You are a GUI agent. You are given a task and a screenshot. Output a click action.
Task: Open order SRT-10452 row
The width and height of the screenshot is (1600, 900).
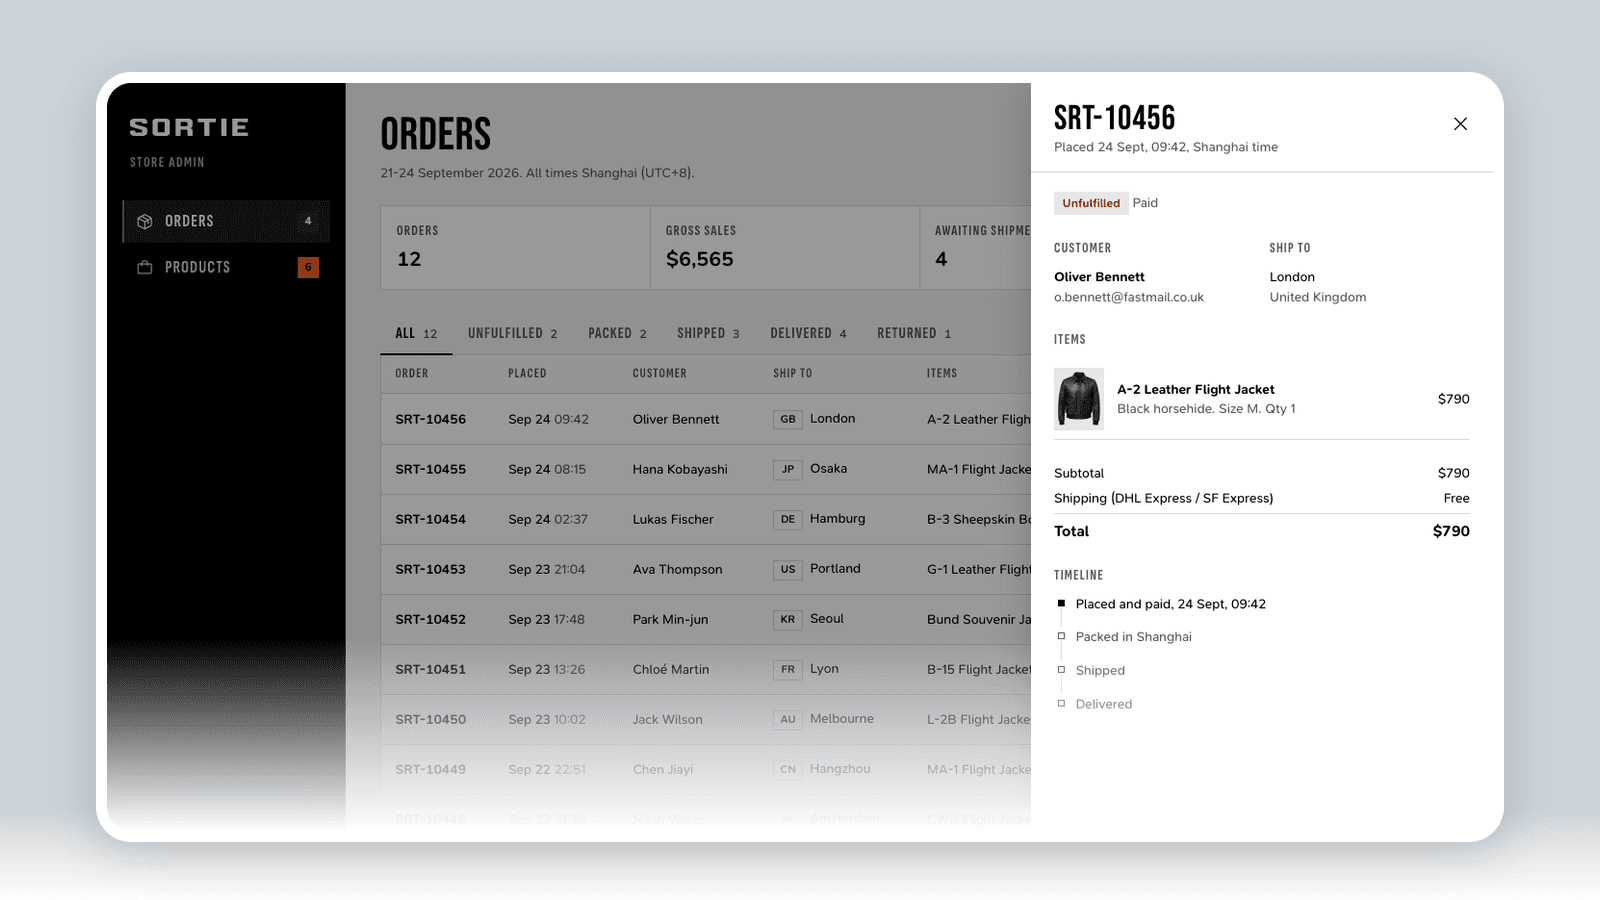pyautogui.click(x=706, y=619)
